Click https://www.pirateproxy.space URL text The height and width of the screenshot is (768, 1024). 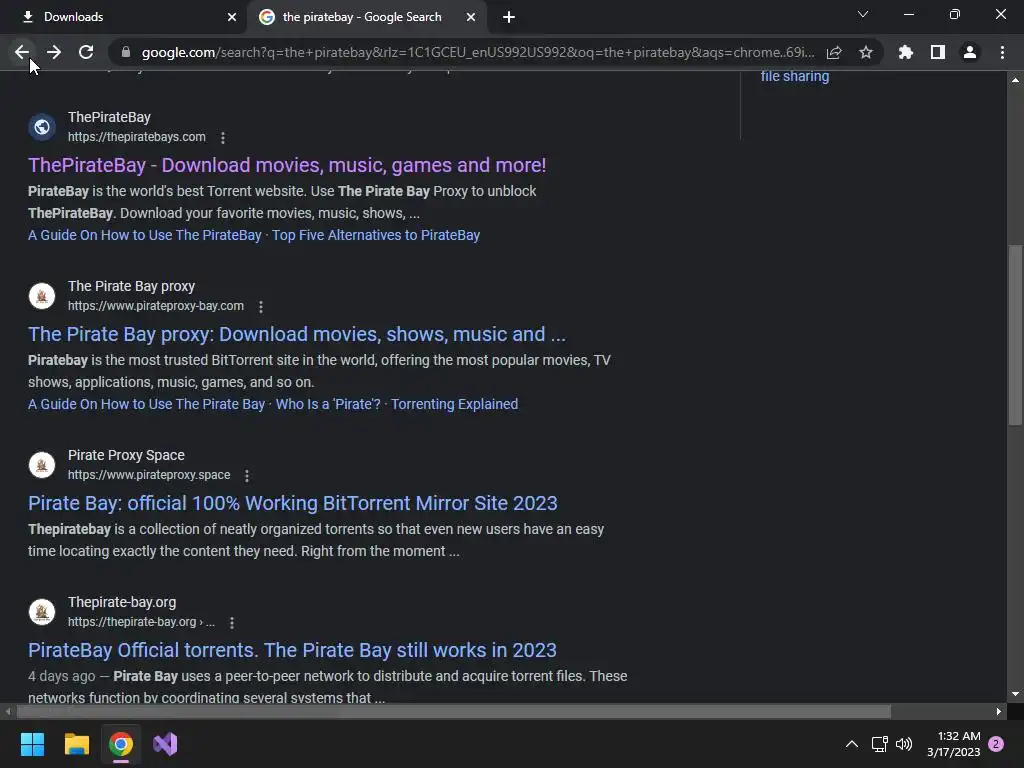pyautogui.click(x=149, y=475)
